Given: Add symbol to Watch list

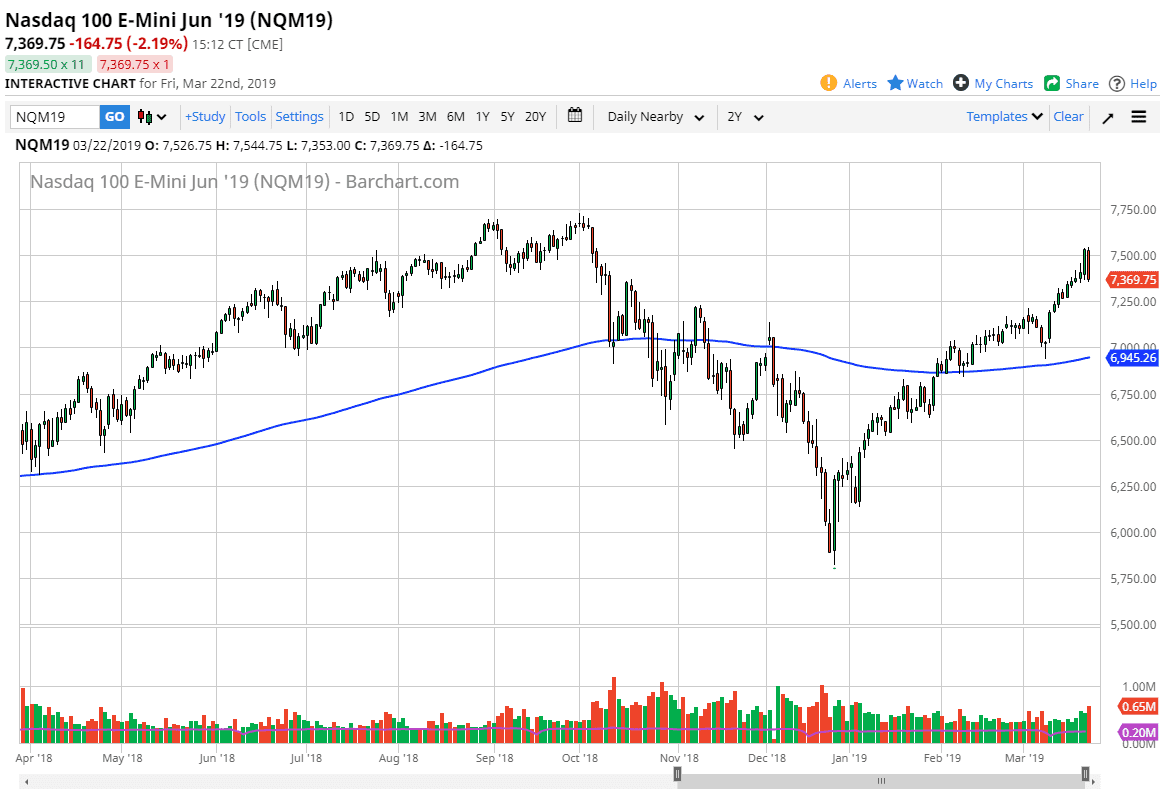Looking at the screenshot, I should point(914,83).
